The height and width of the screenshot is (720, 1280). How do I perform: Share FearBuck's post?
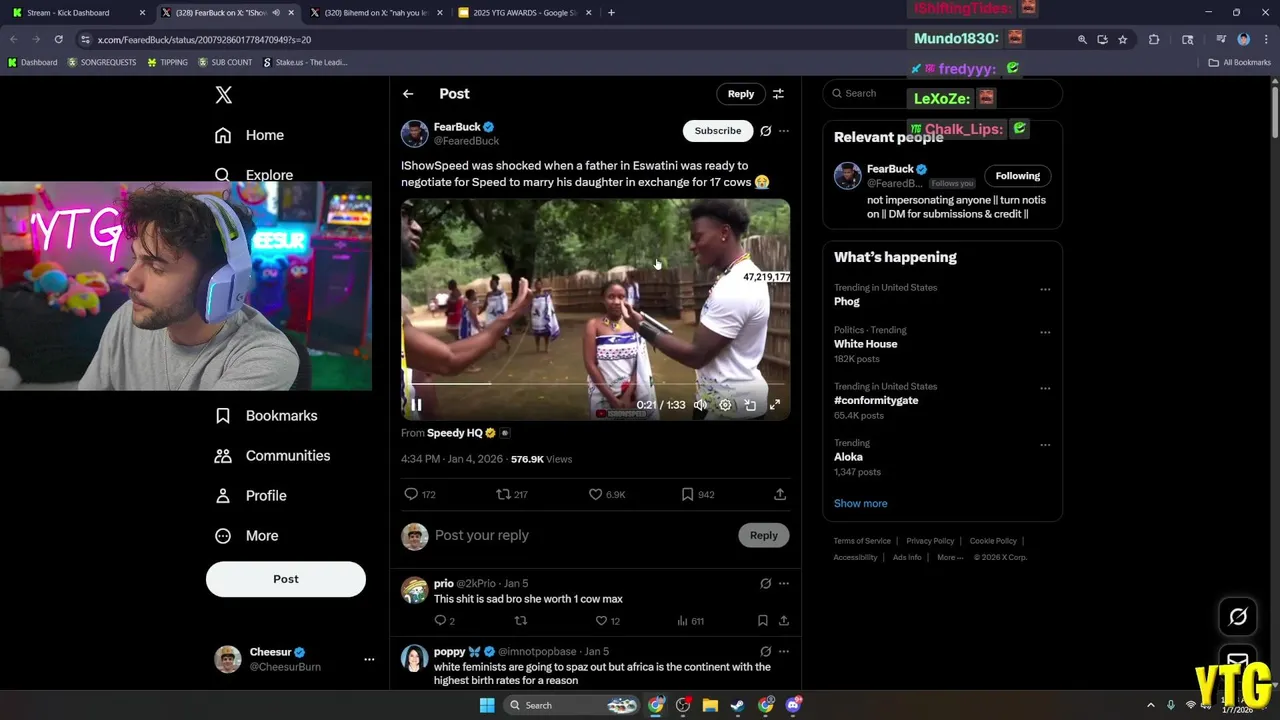(x=780, y=494)
